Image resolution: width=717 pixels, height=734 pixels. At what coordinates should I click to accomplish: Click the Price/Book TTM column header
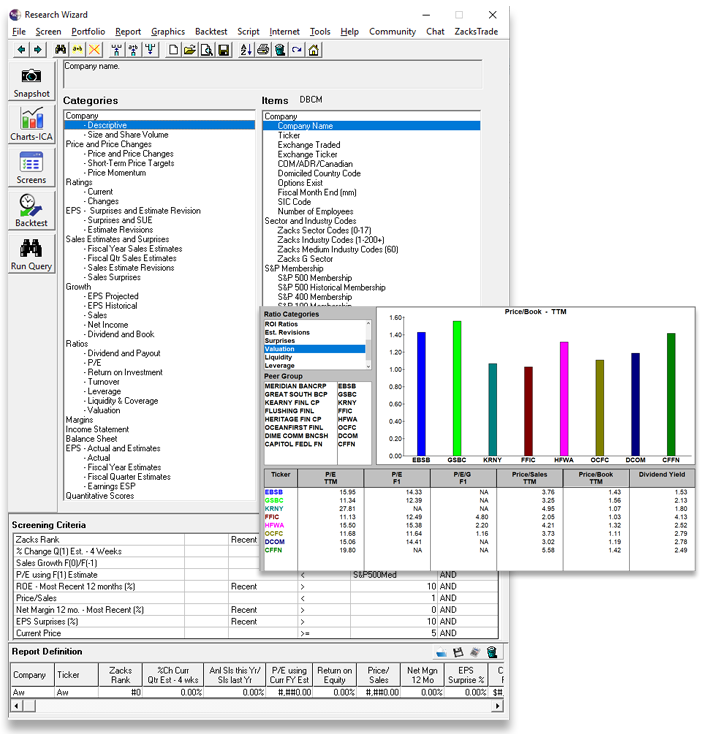point(596,478)
